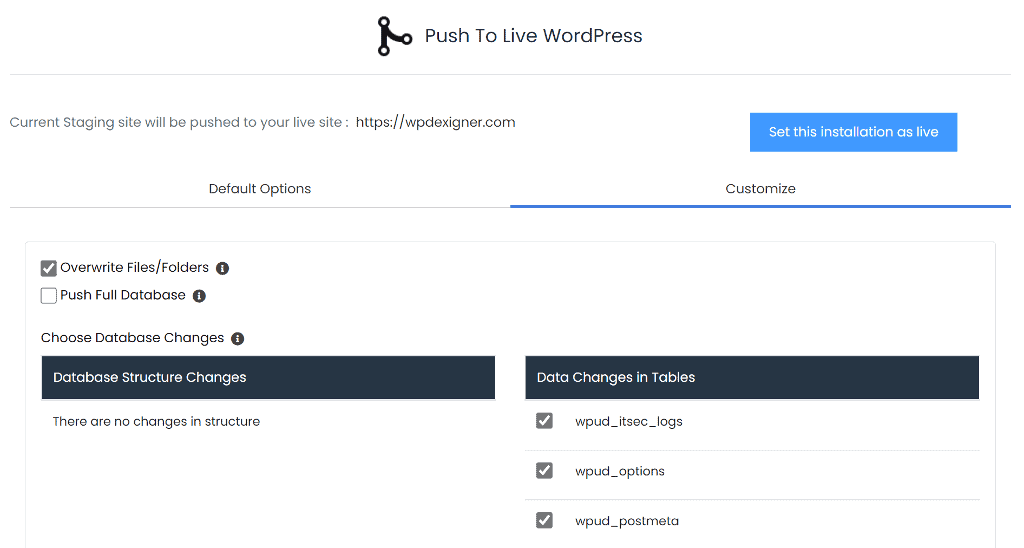This screenshot has width=1024, height=548.
Task: Select the Customize tab
Action: point(760,188)
